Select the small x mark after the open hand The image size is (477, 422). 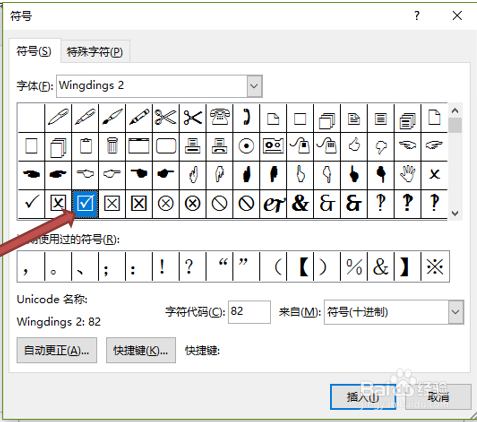[x=434, y=175]
